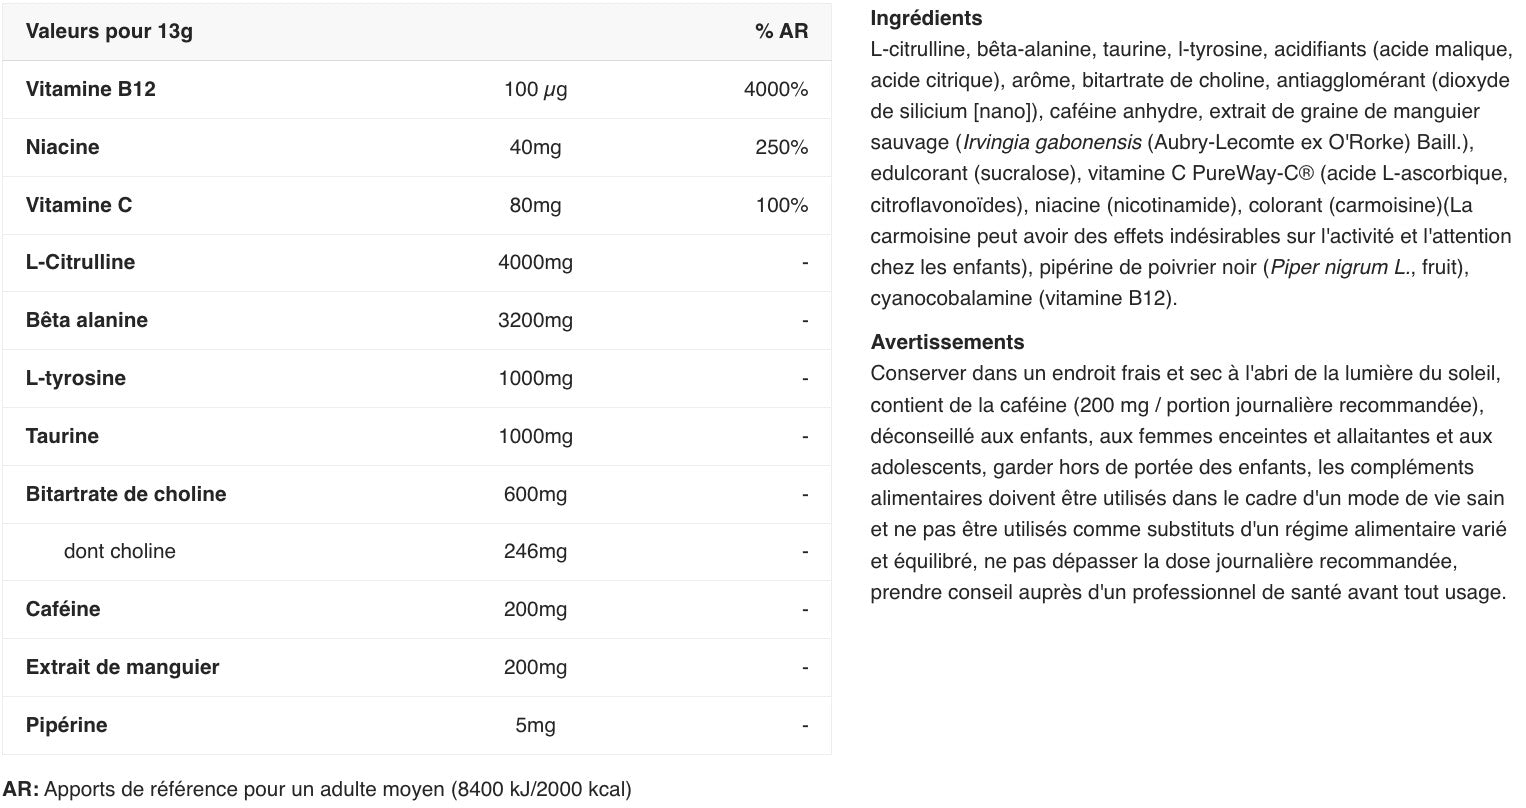Click the Bêta alanine row label
This screenshot has width=1526, height=808.
click(x=87, y=320)
